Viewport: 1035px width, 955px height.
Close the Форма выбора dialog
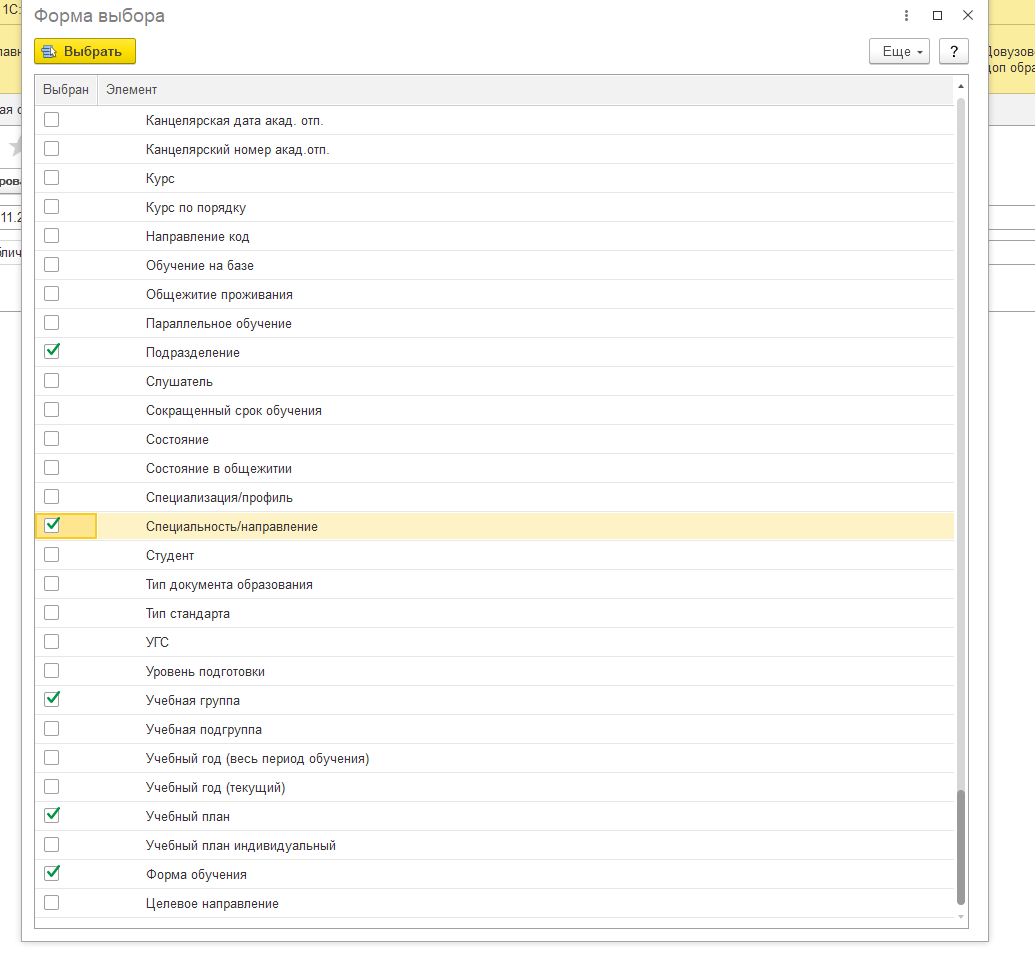pos(967,16)
